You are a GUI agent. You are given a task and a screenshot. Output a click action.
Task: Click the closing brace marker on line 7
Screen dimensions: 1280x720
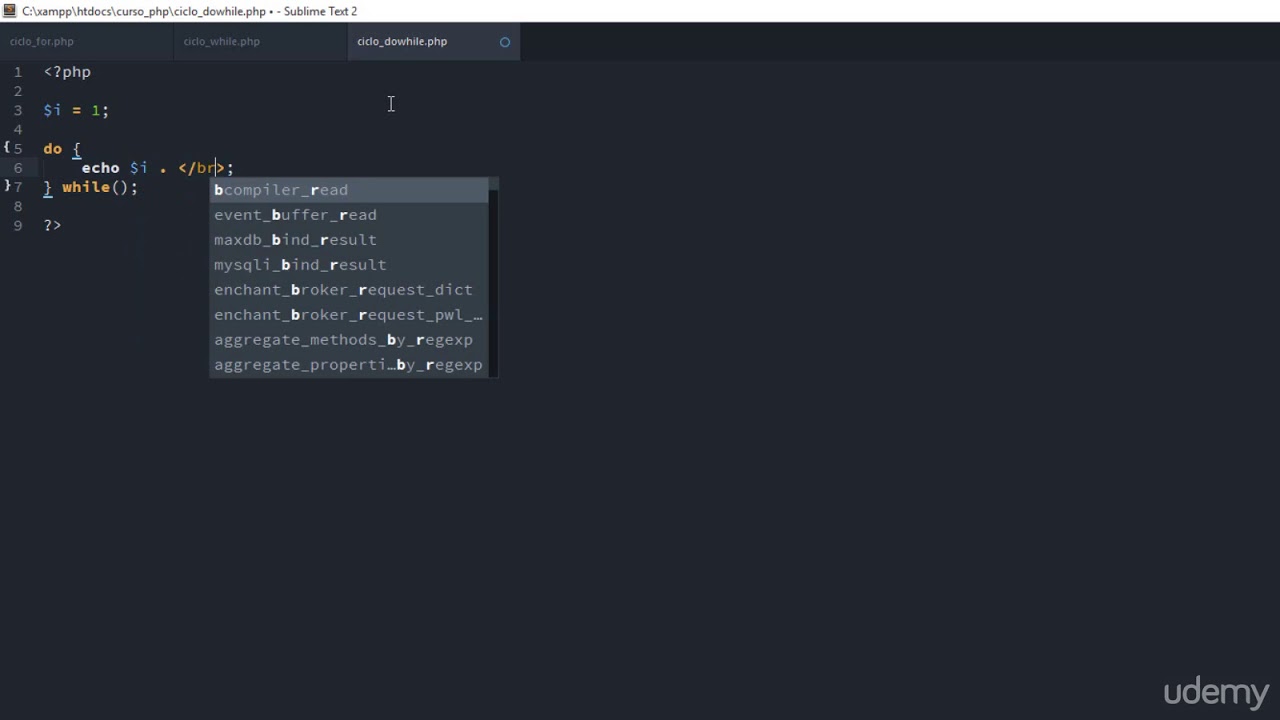pos(6,186)
